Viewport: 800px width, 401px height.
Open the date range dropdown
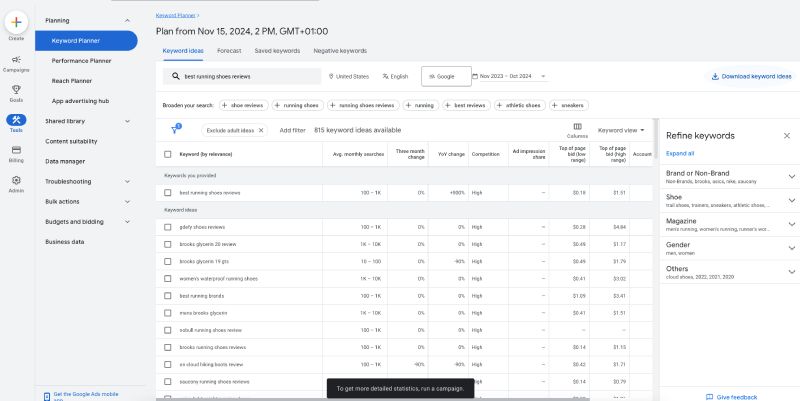[509, 77]
